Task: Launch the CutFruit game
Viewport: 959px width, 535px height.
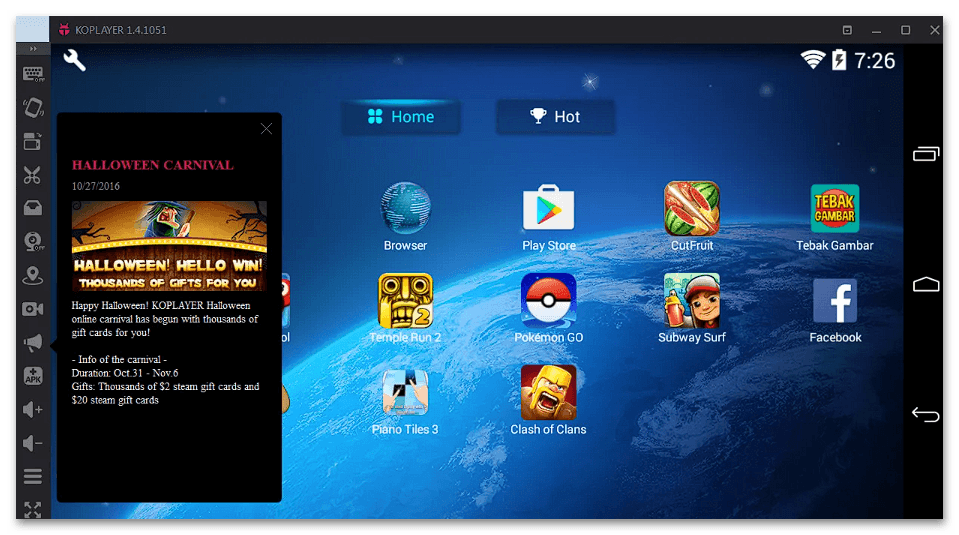Action: point(692,216)
